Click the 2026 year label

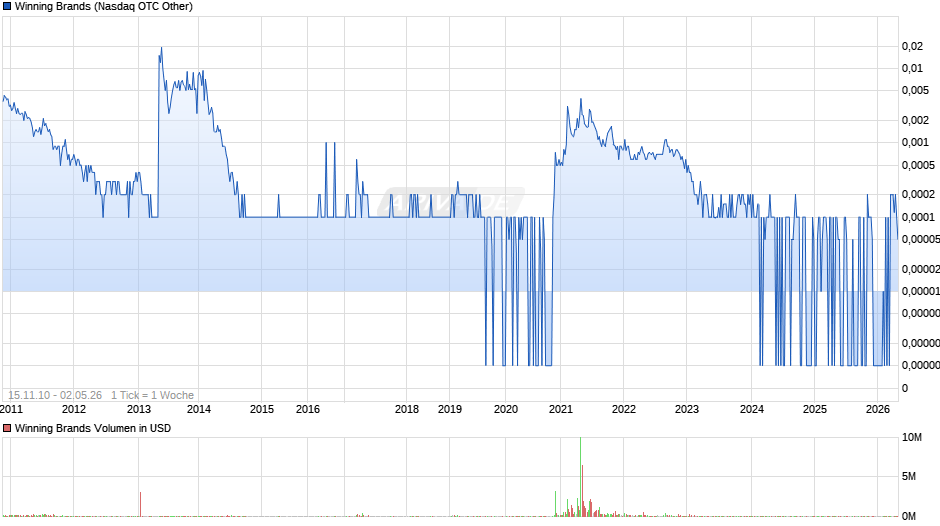(878, 409)
